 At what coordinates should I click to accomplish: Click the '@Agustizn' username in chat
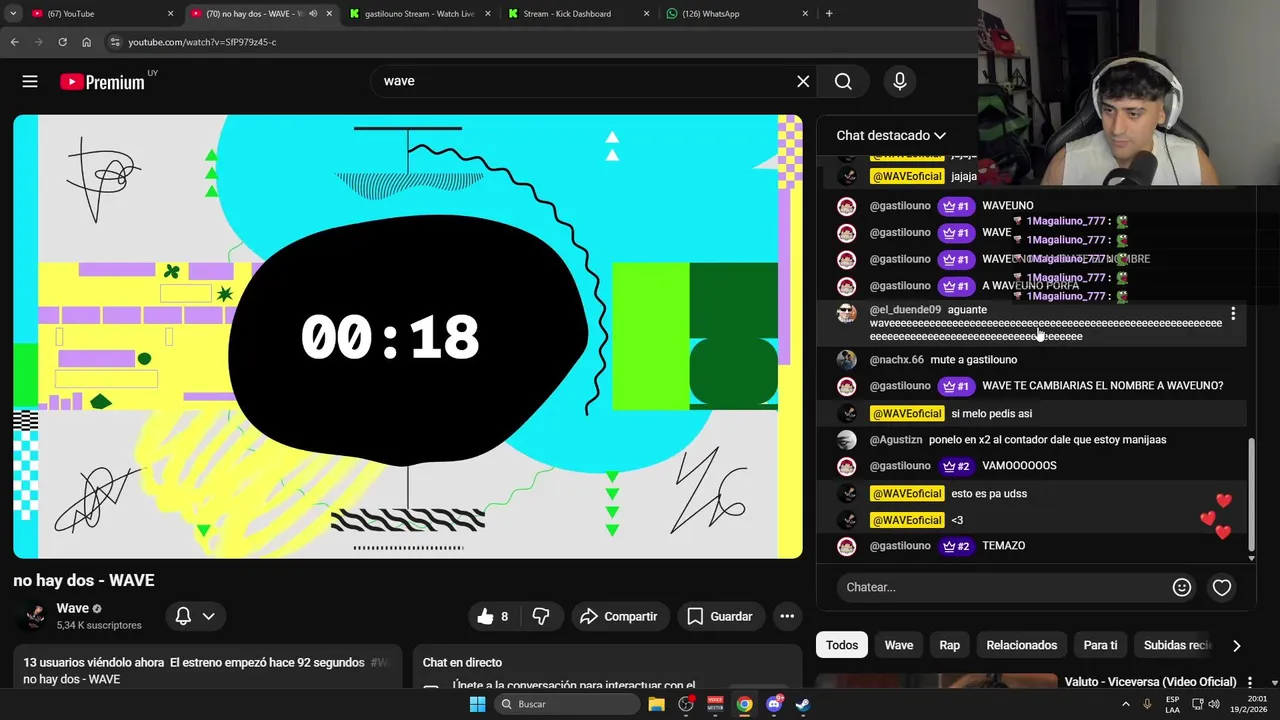(x=896, y=440)
